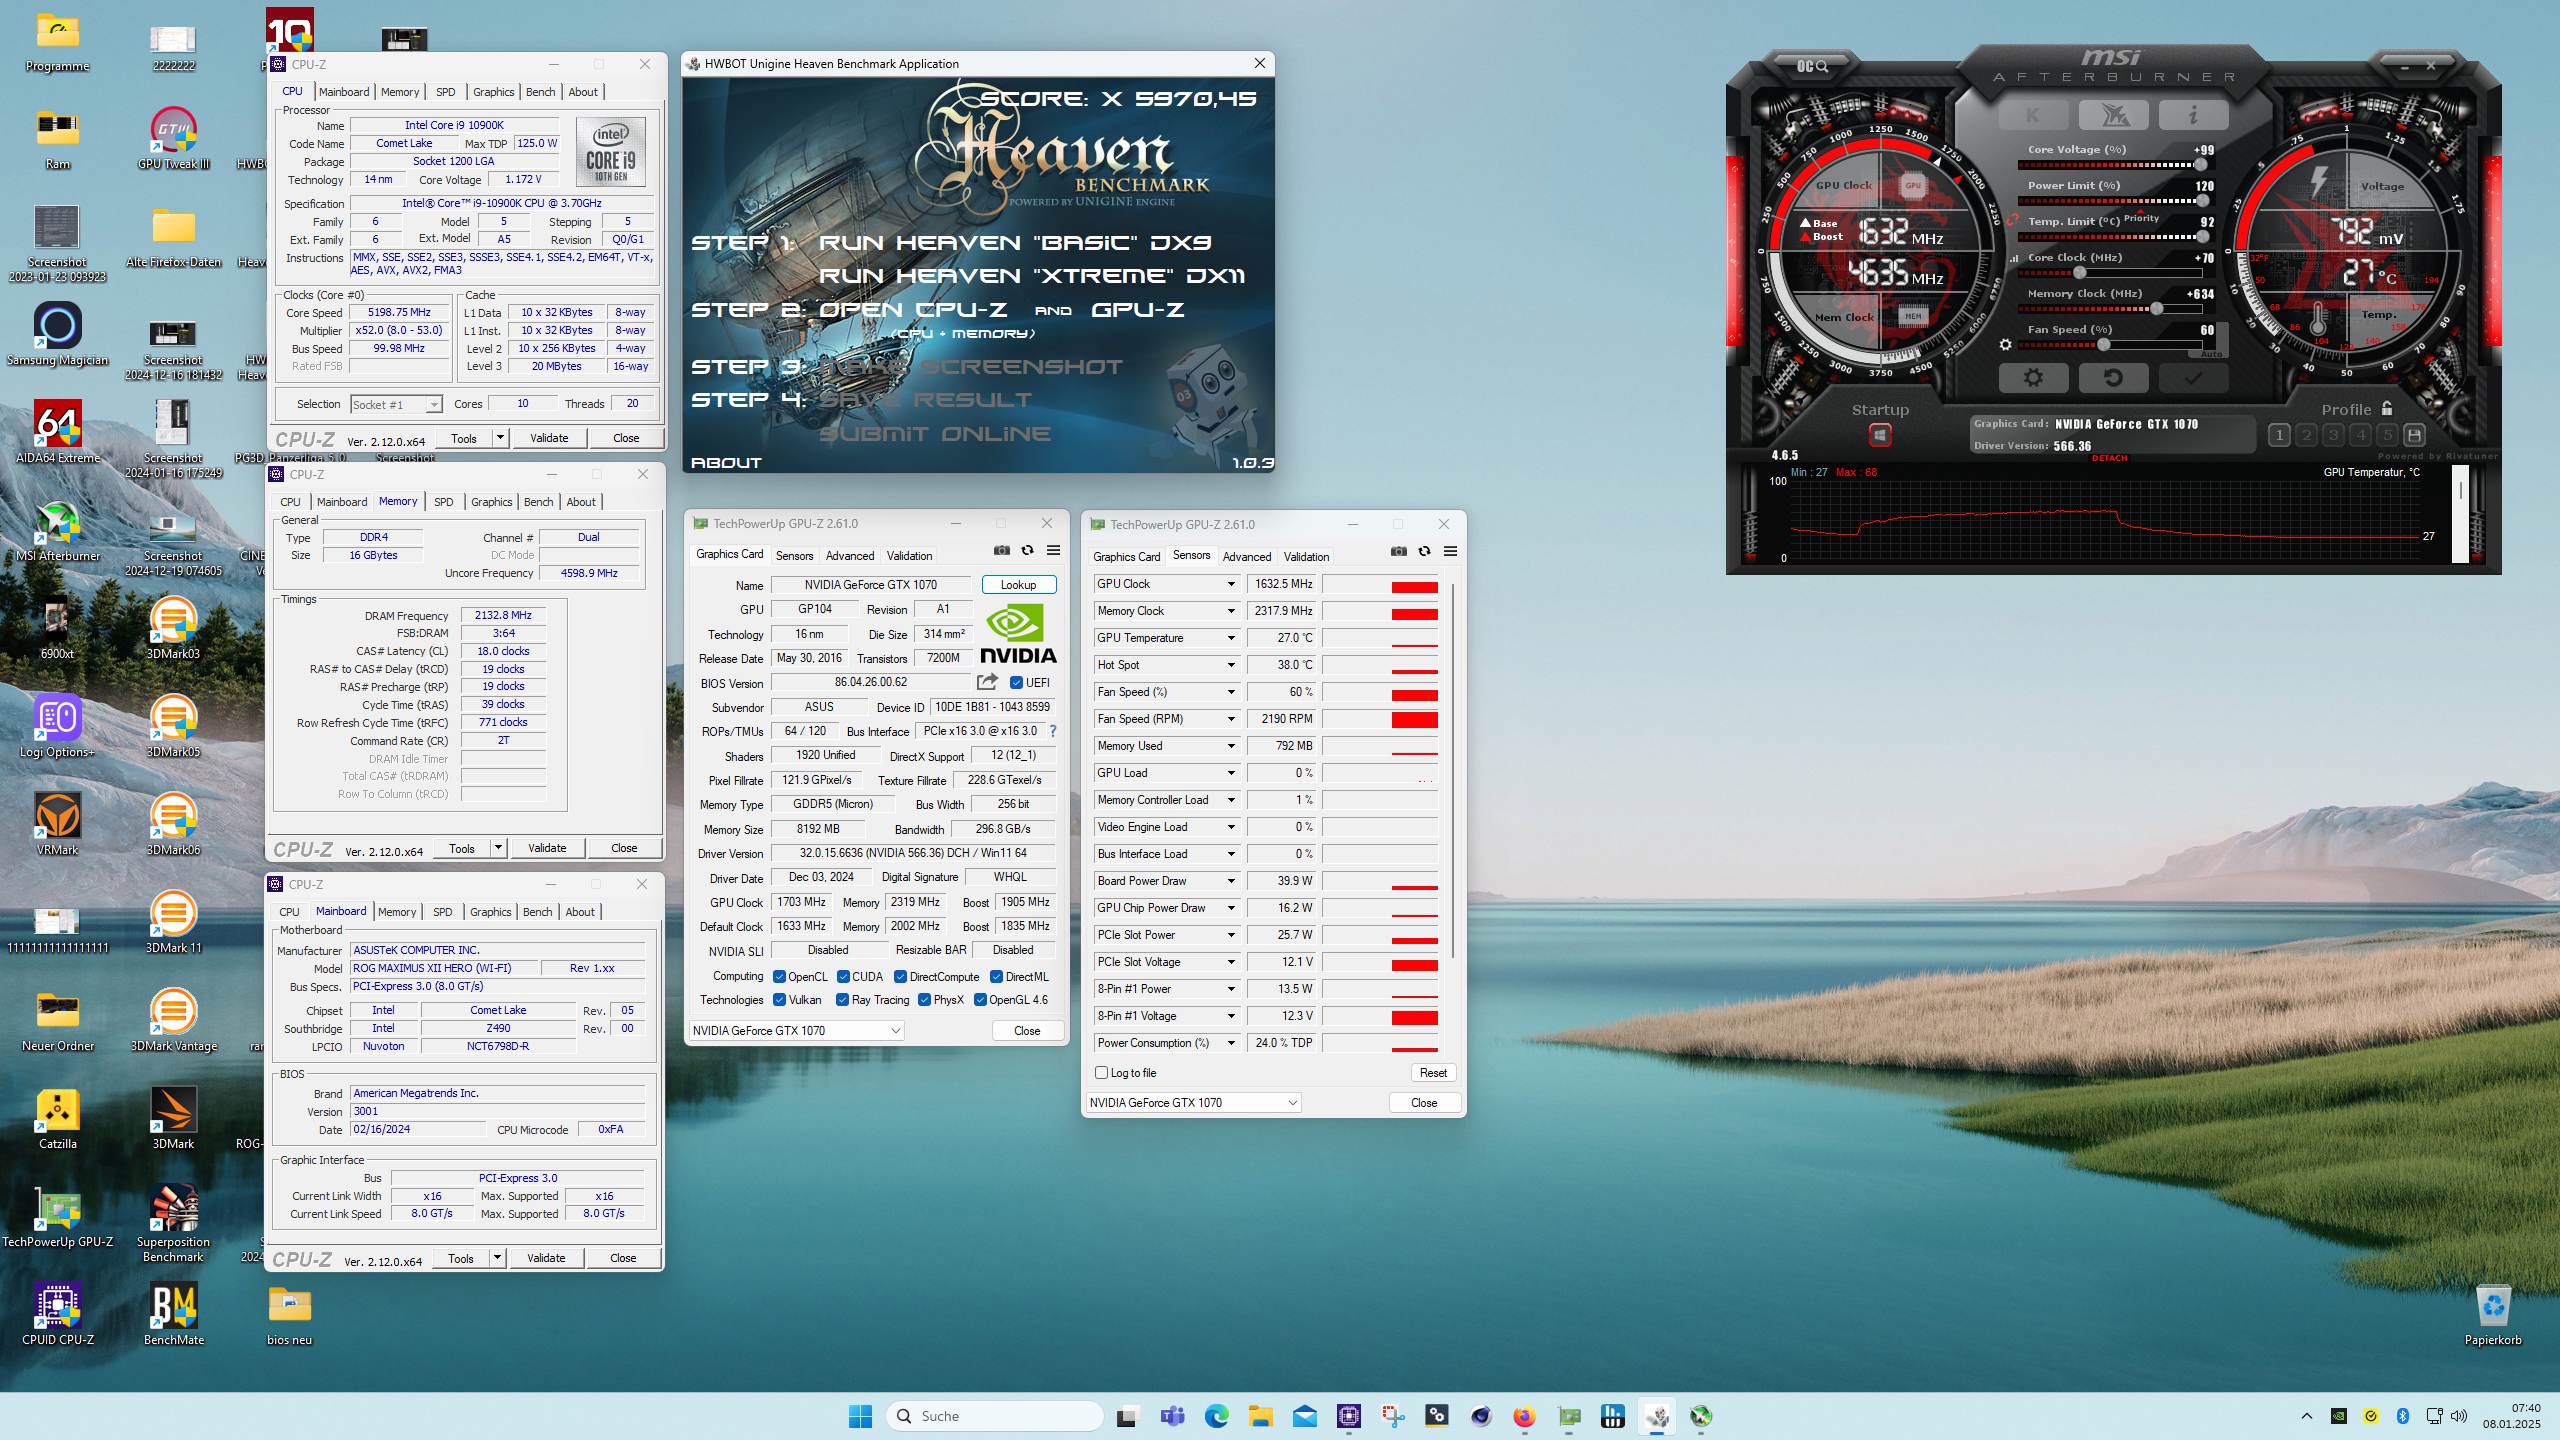
Task: Open Afterburner information (i) button
Action: pyautogui.click(x=2193, y=116)
